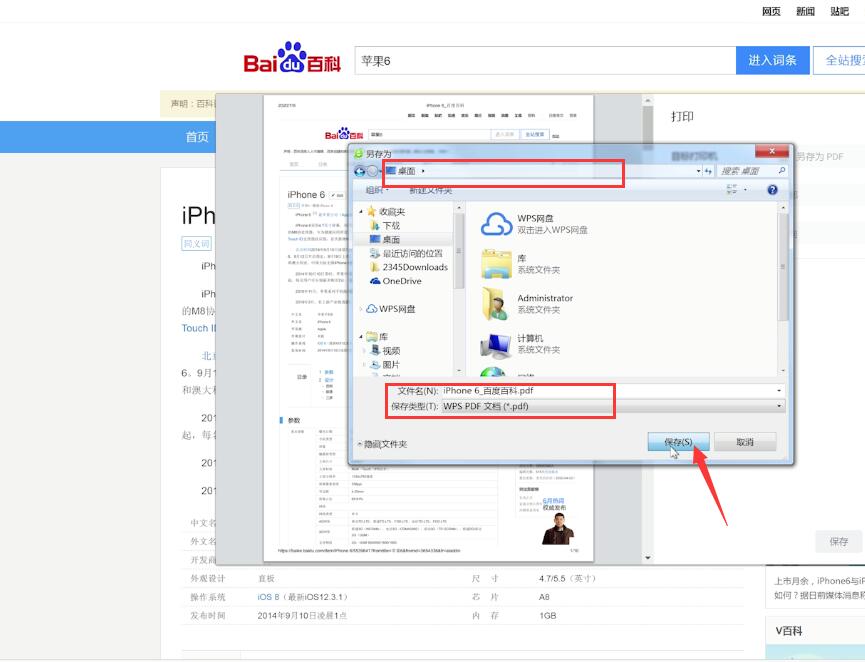865x662 pixels.
Task: Open the 贴吧 link at top
Action: (840, 11)
